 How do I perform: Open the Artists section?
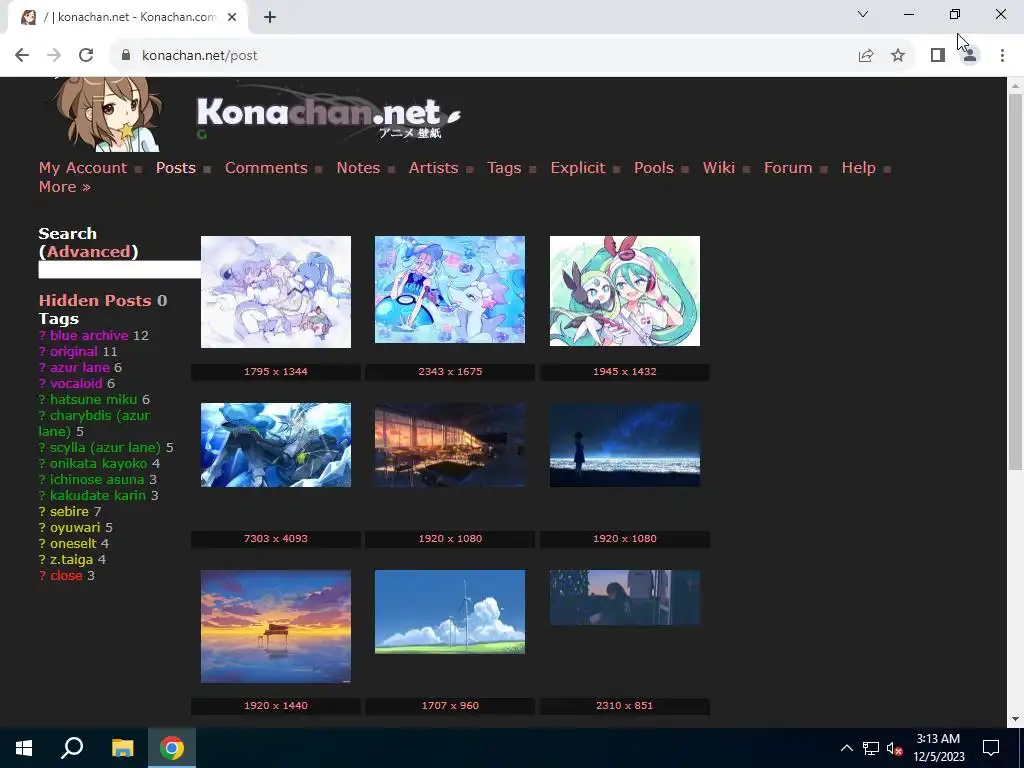click(x=433, y=168)
